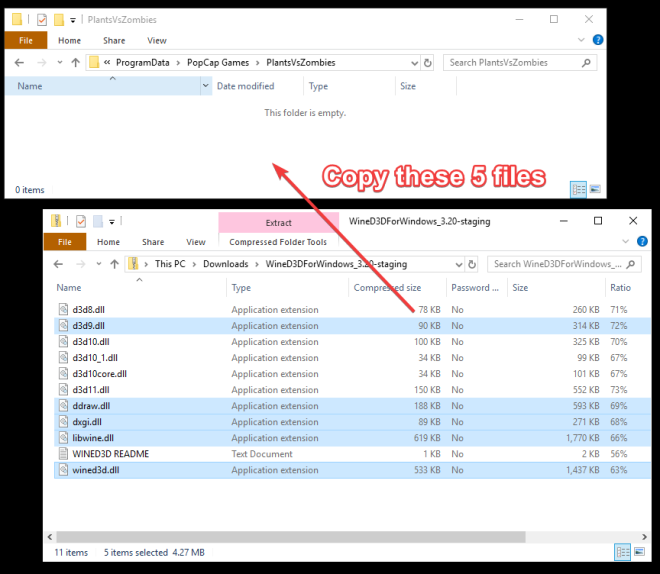The width and height of the screenshot is (660, 574).
Task: Click Up arrow in WineD3D window
Action: click(114, 264)
